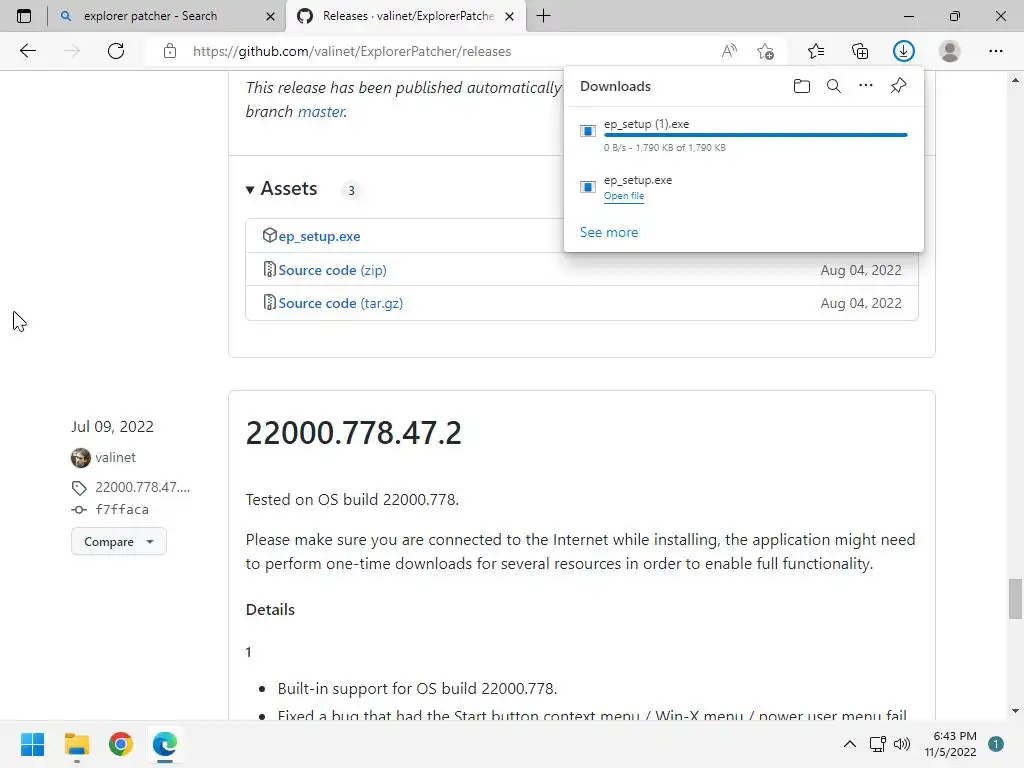This screenshot has height=768, width=1024.
Task: Follow the master branch link
Action: (x=321, y=112)
